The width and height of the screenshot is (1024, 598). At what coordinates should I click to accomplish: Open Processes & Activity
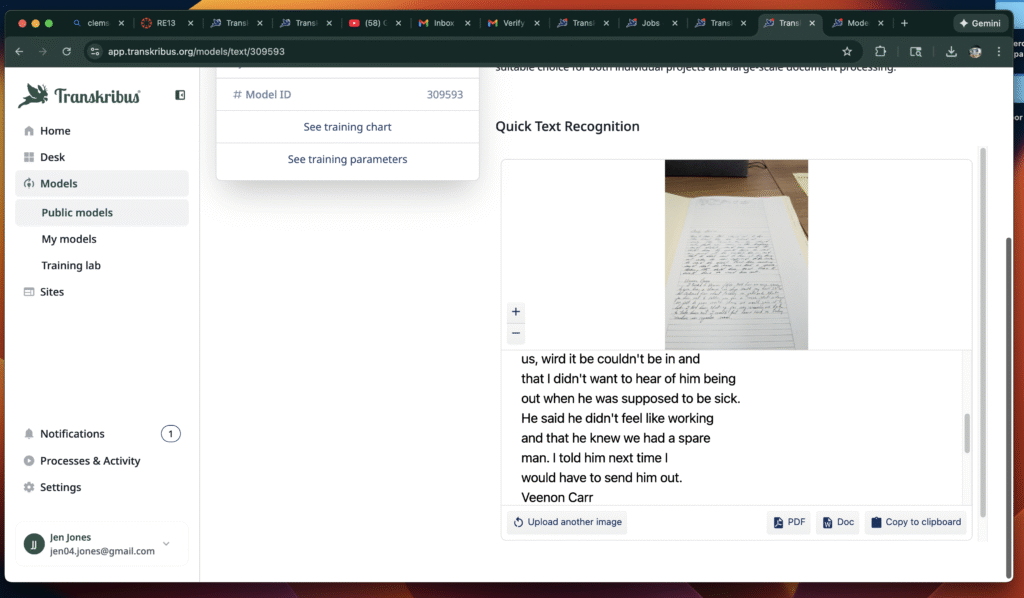point(90,461)
